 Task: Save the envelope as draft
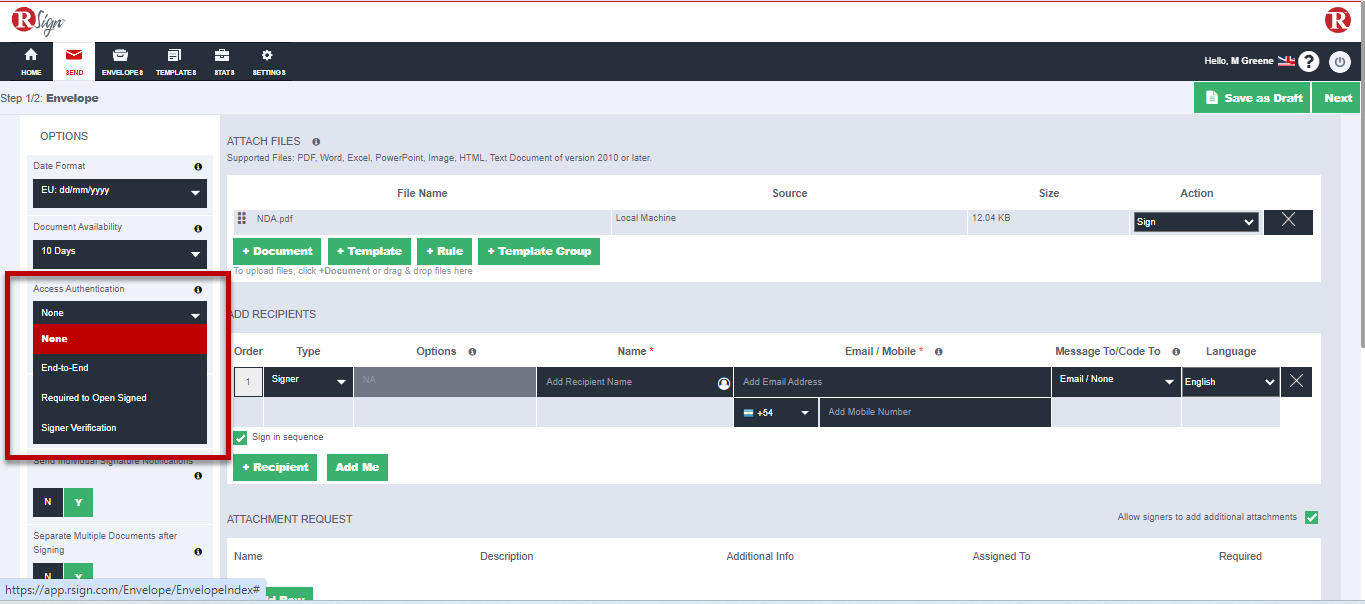(x=1251, y=97)
